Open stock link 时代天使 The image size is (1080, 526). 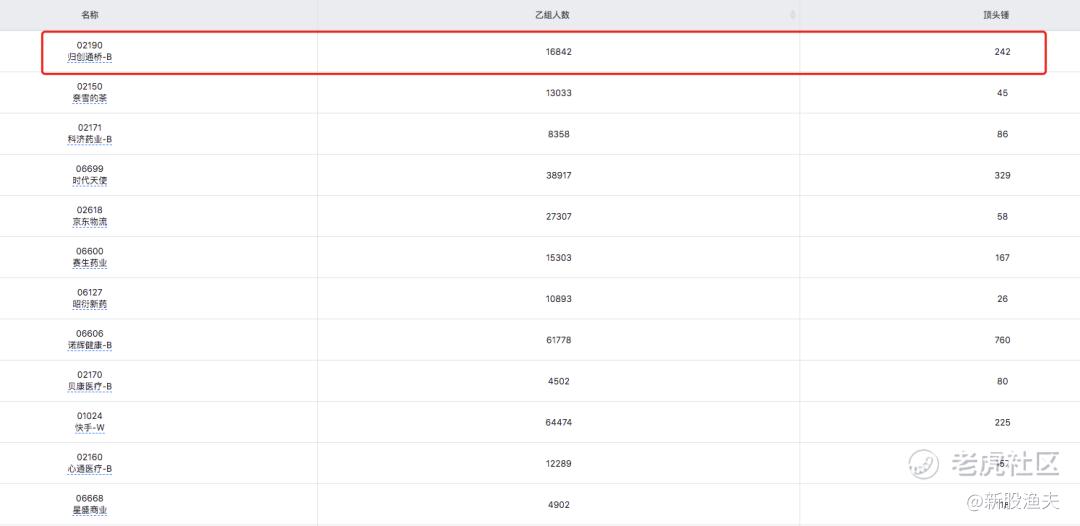click(89, 181)
